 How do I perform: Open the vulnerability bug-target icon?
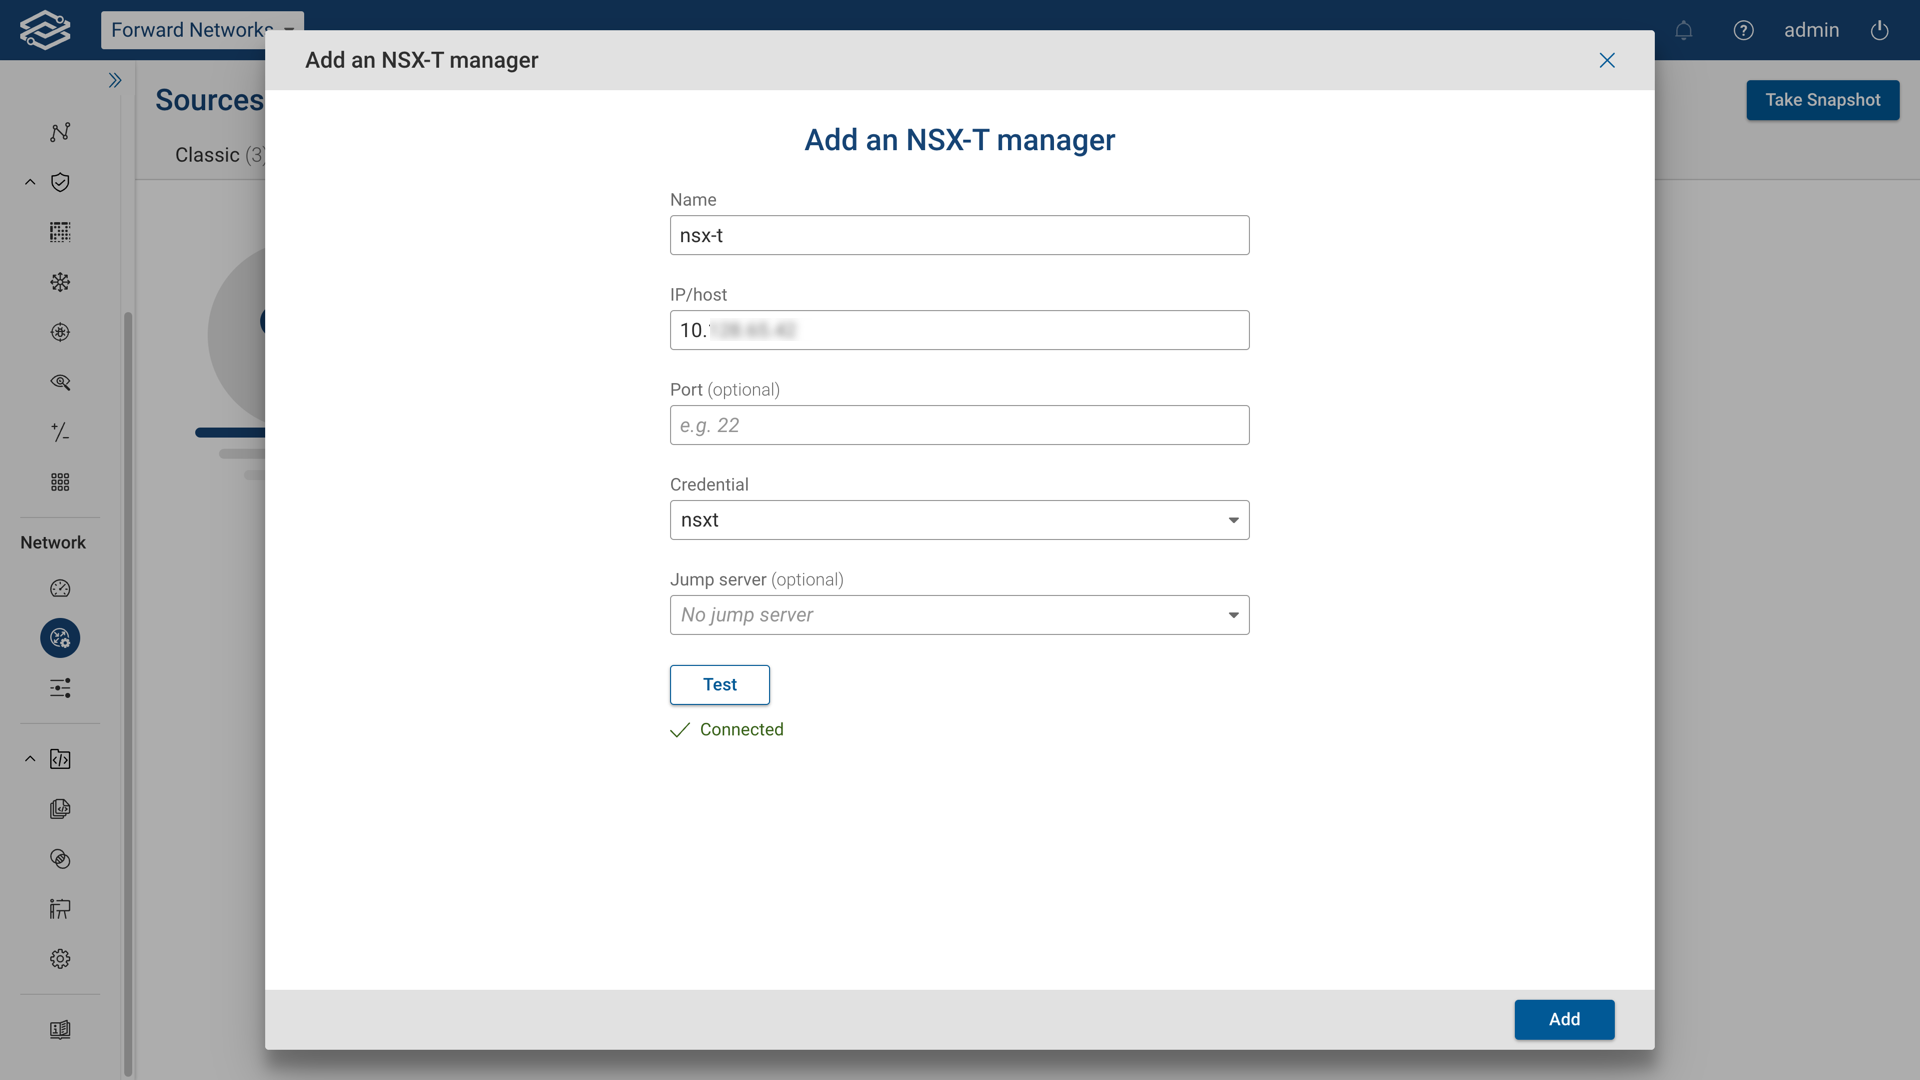[60, 332]
